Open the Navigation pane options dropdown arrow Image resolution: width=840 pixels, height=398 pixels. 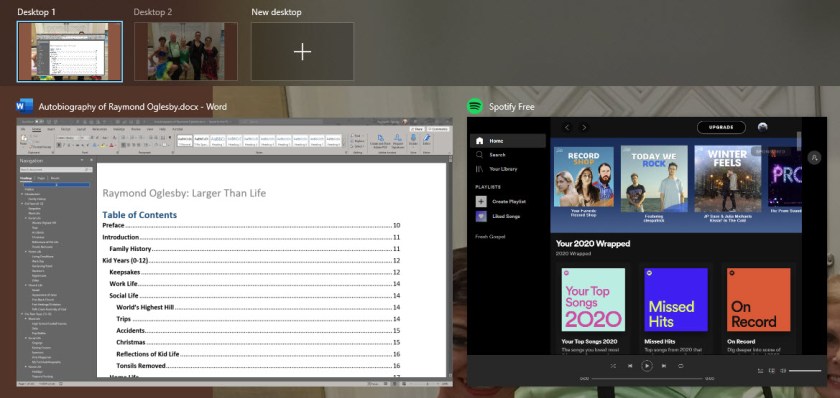[83, 160]
